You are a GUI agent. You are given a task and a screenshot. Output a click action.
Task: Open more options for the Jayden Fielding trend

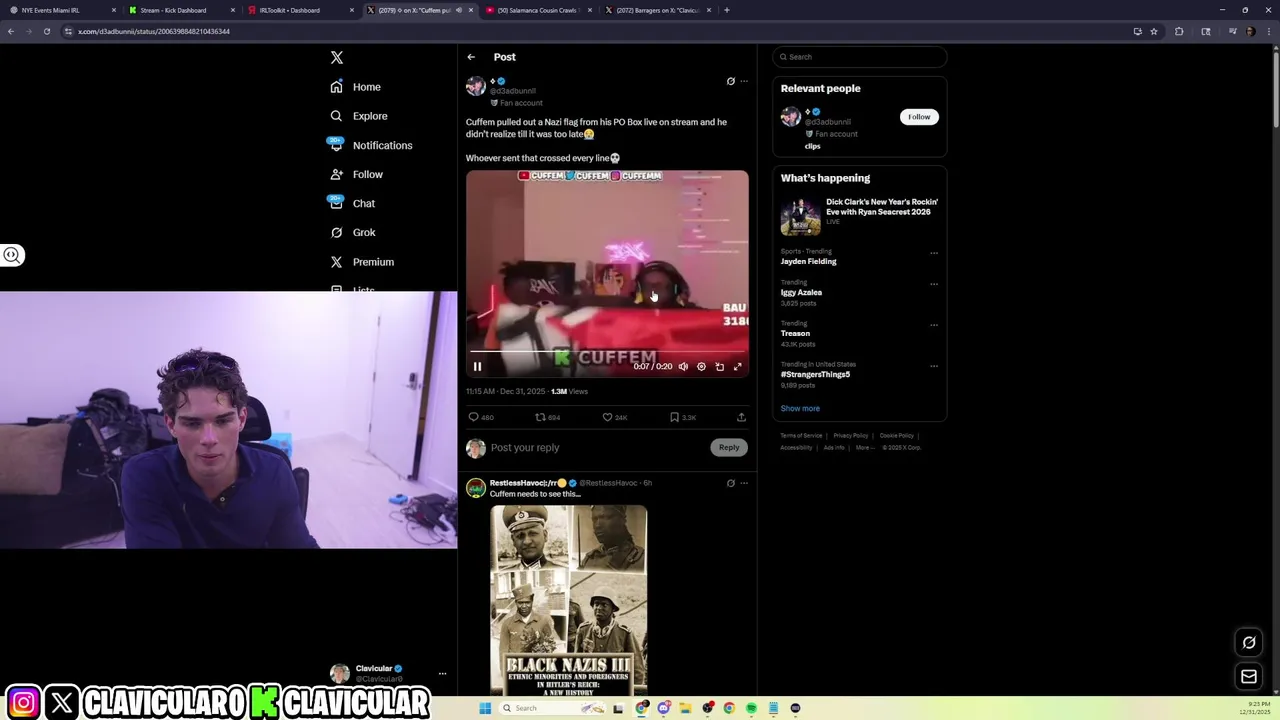pos(934,253)
